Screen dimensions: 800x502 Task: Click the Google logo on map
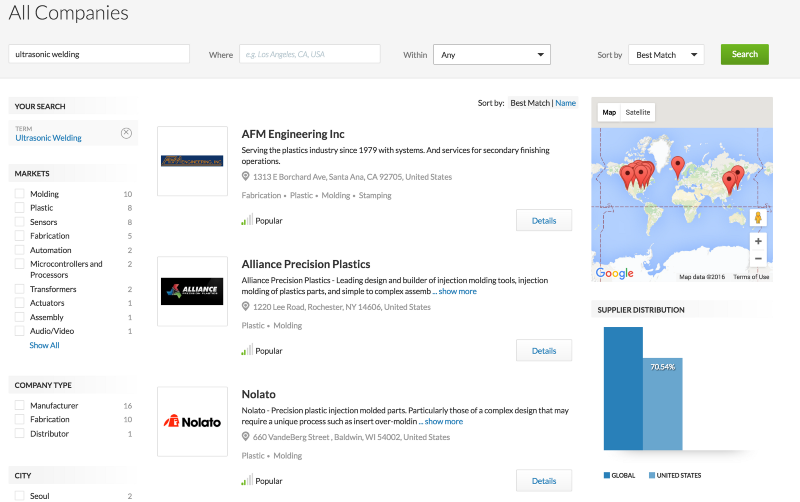point(615,273)
